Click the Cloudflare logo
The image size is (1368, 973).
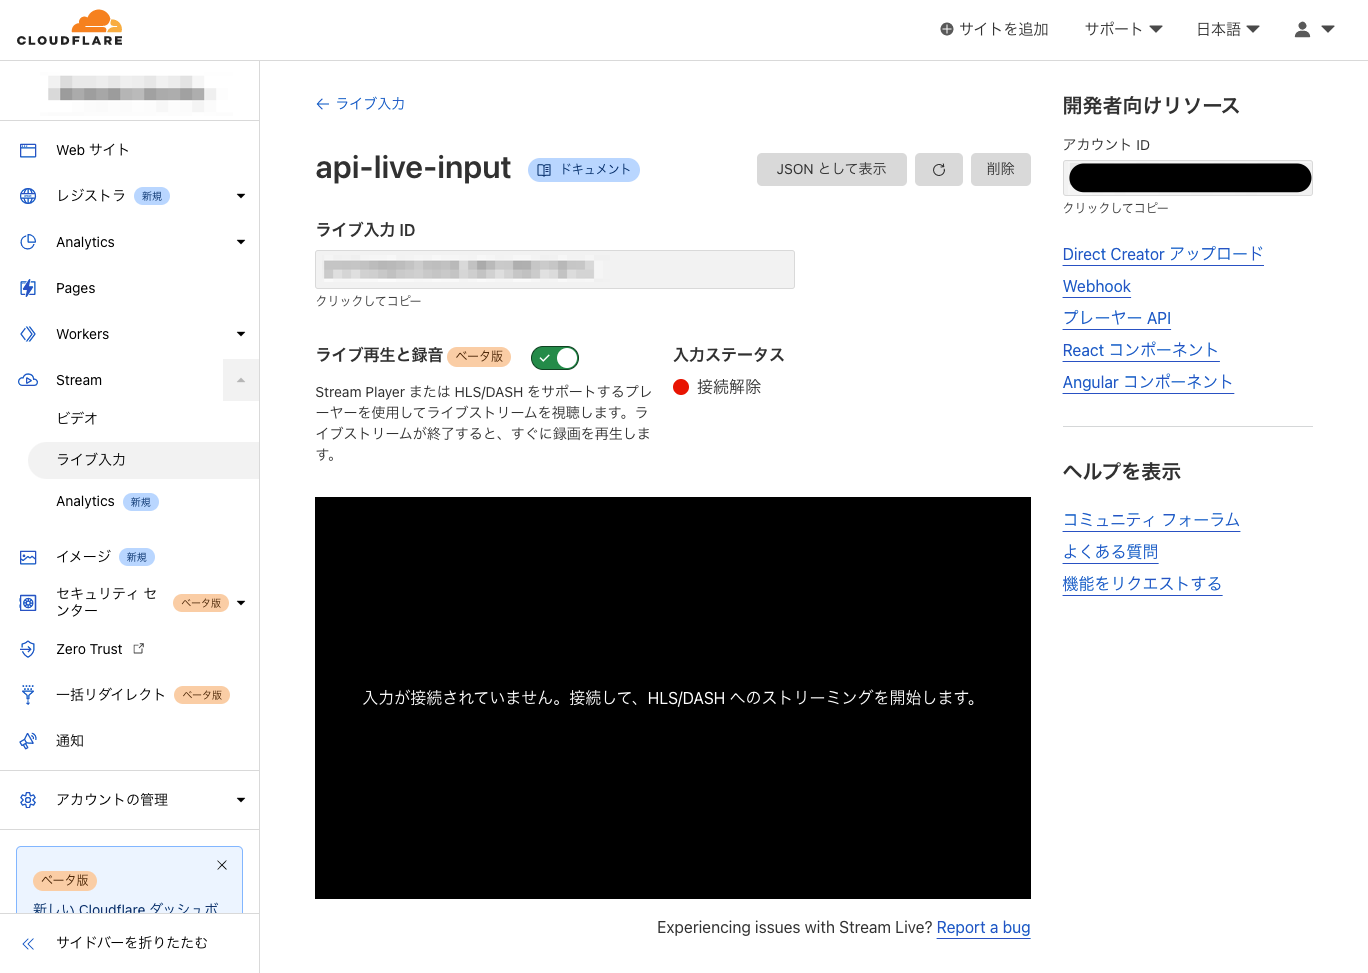coord(68,27)
